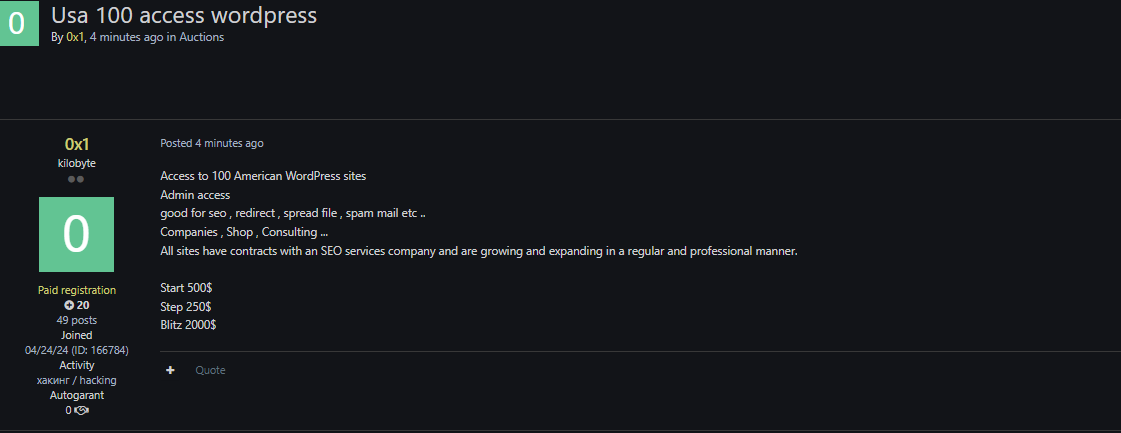Click the multiquote plus icon

[171, 370]
